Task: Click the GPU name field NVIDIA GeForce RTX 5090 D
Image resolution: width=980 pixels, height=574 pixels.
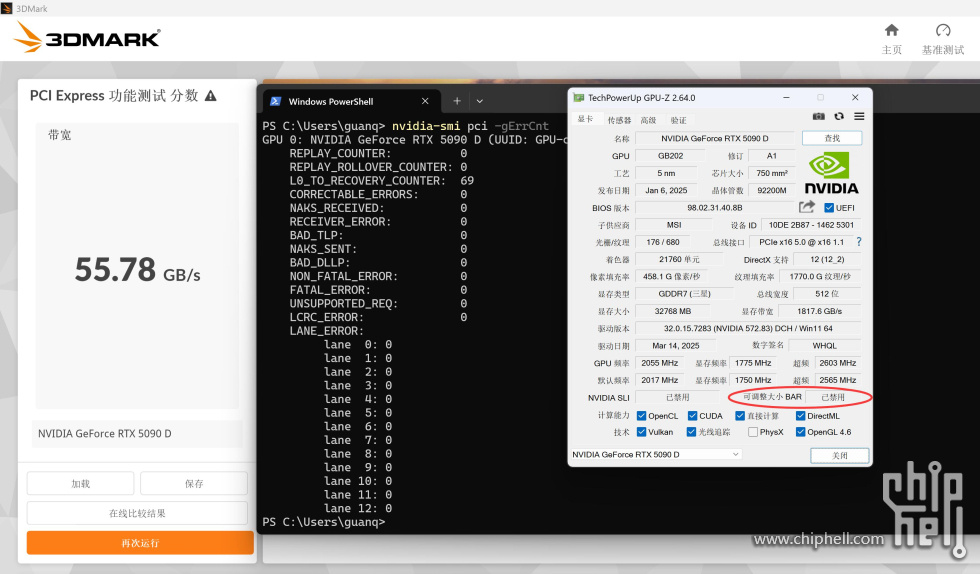Action: [x=714, y=138]
